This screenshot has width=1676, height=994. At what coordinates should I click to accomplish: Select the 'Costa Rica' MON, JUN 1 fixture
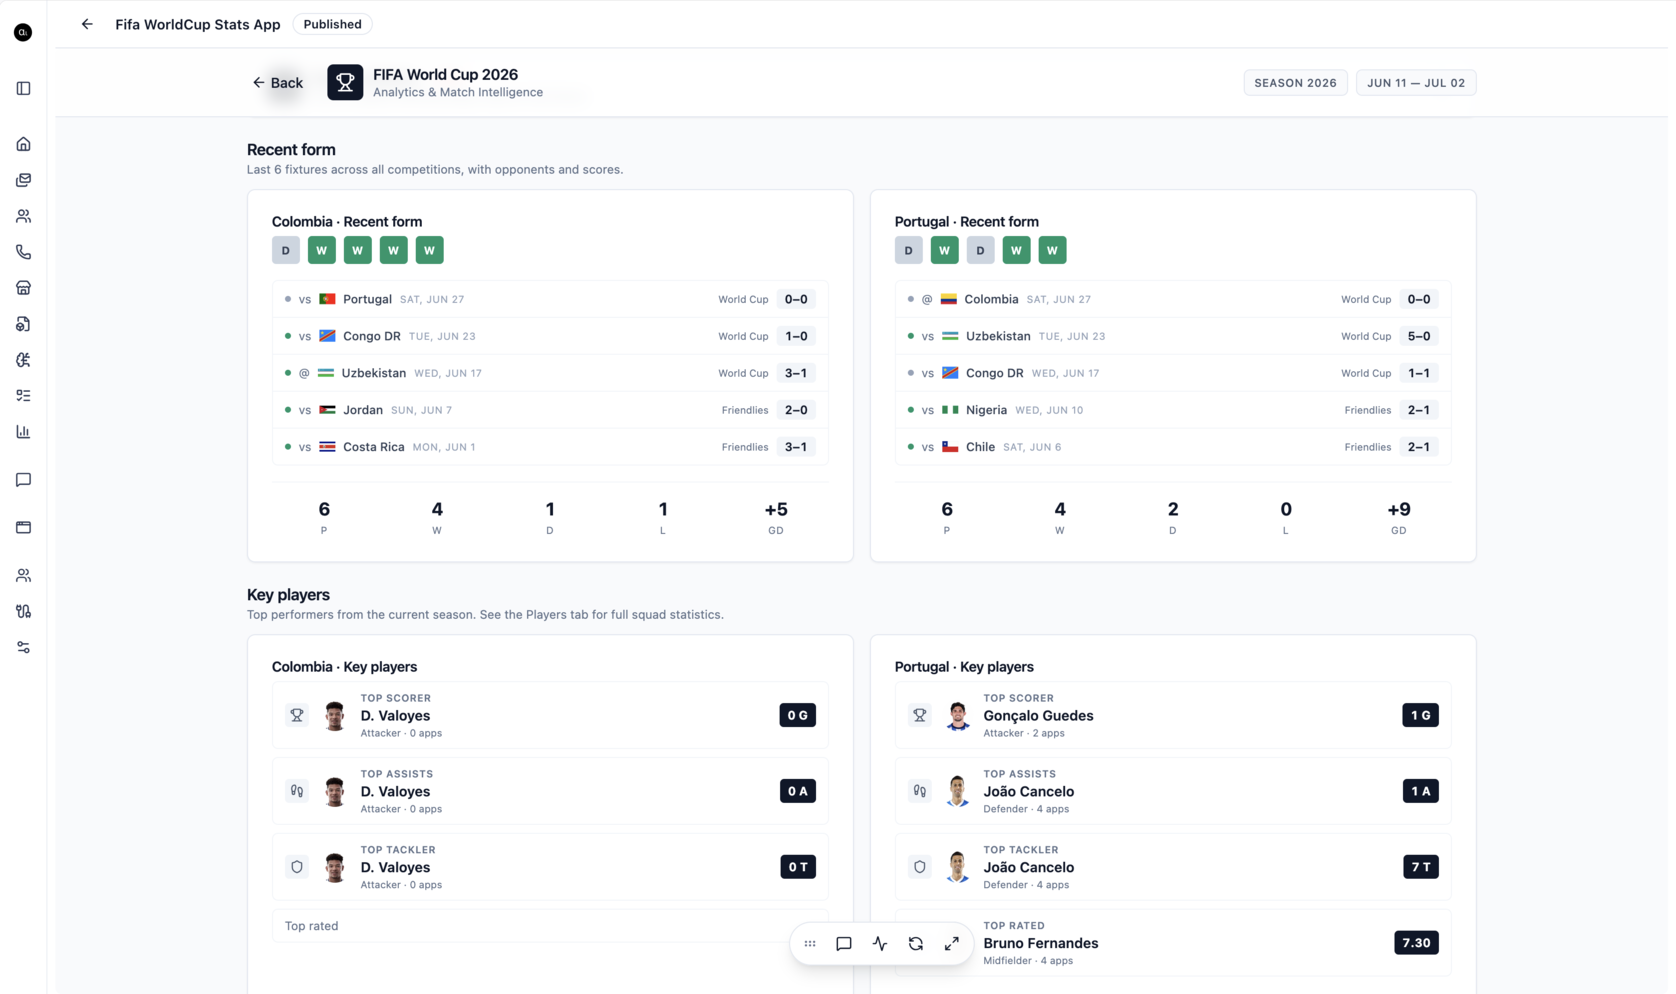coord(550,447)
